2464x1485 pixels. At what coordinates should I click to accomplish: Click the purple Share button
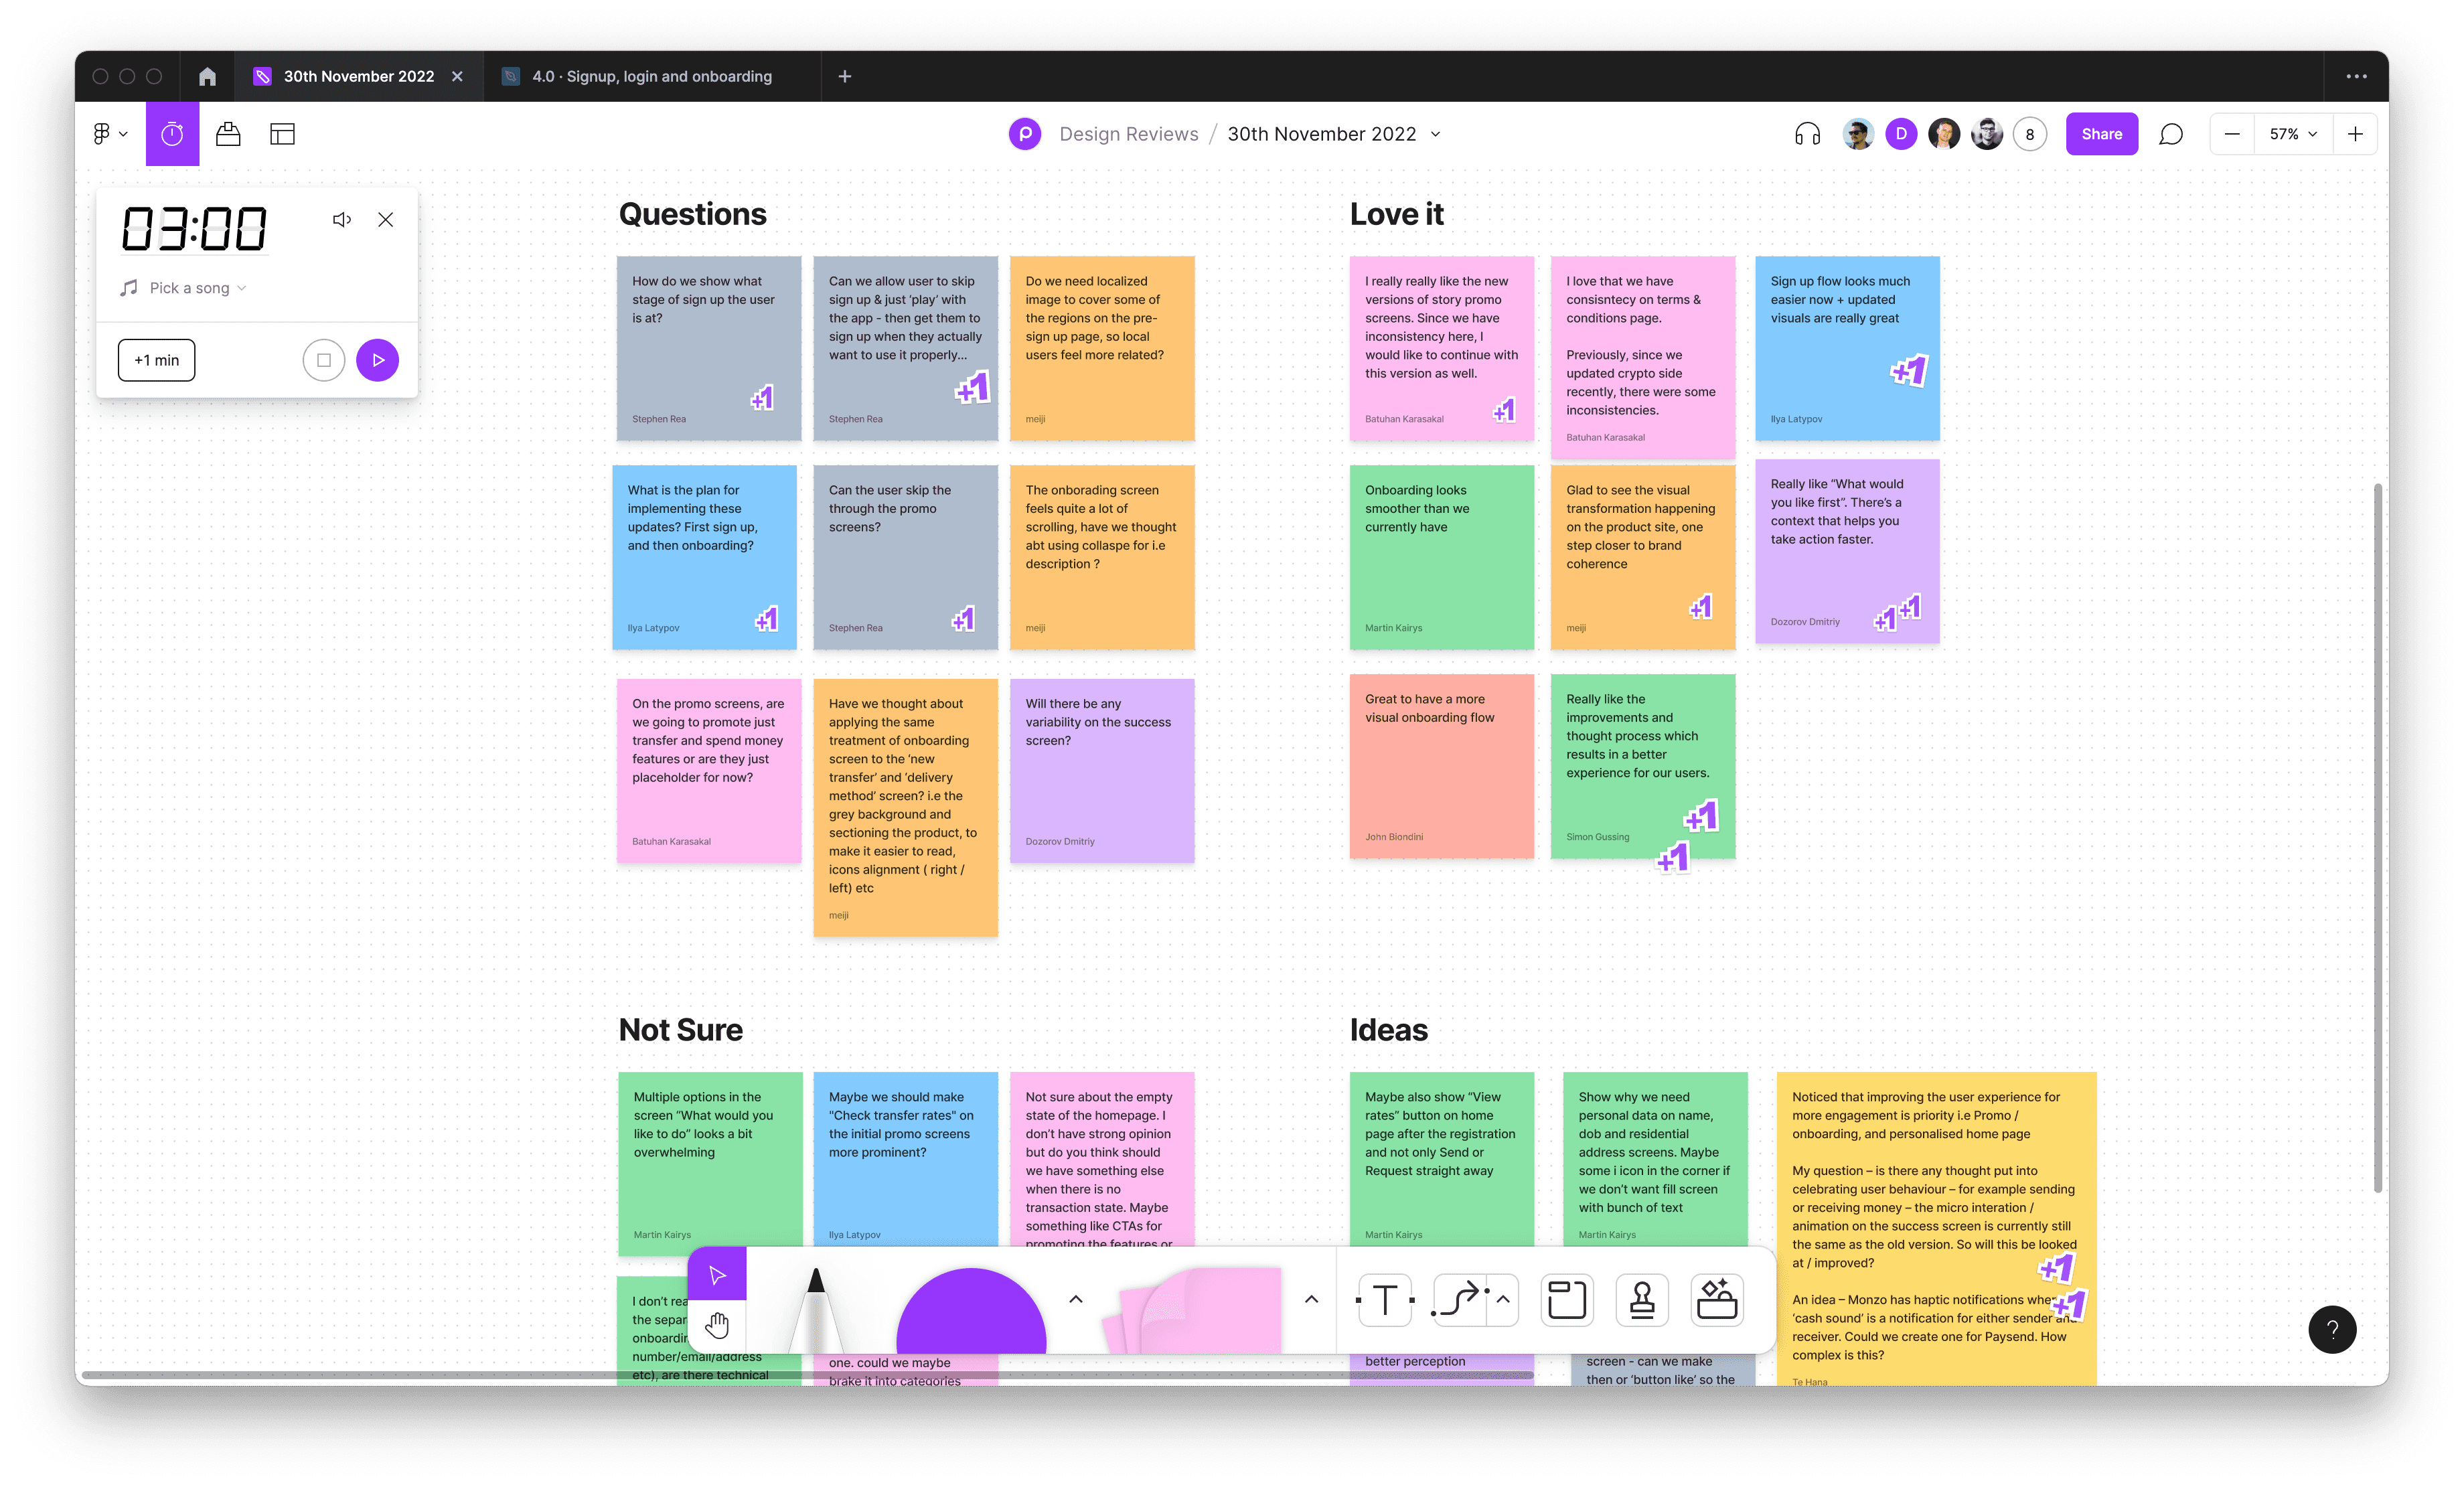pos(2101,134)
